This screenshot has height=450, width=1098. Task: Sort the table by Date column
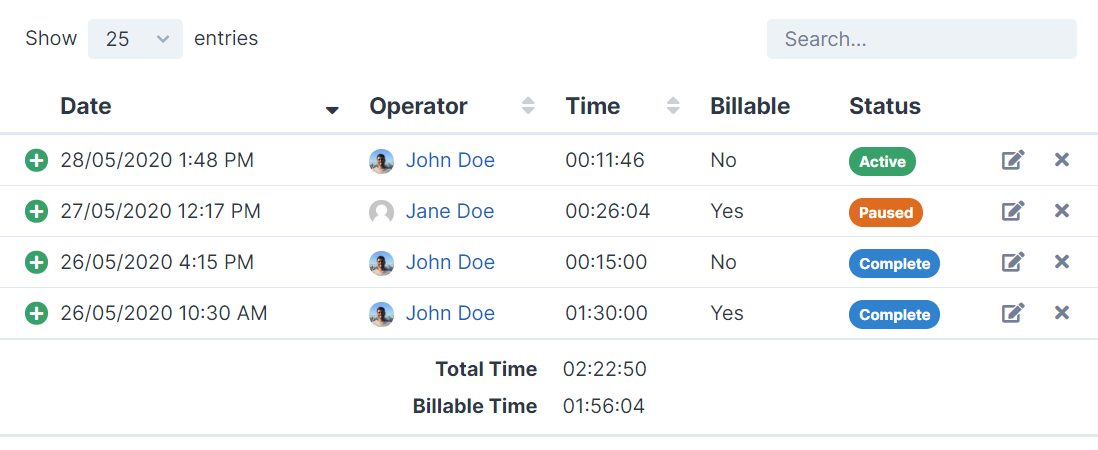coord(86,106)
